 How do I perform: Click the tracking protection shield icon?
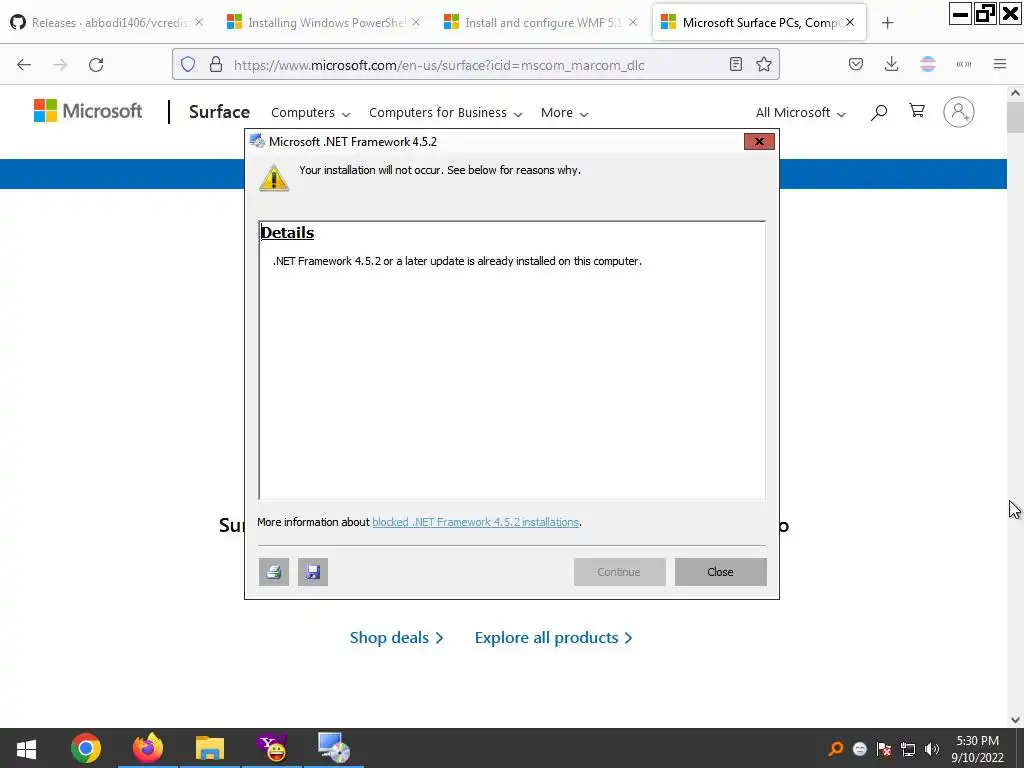[188, 64]
